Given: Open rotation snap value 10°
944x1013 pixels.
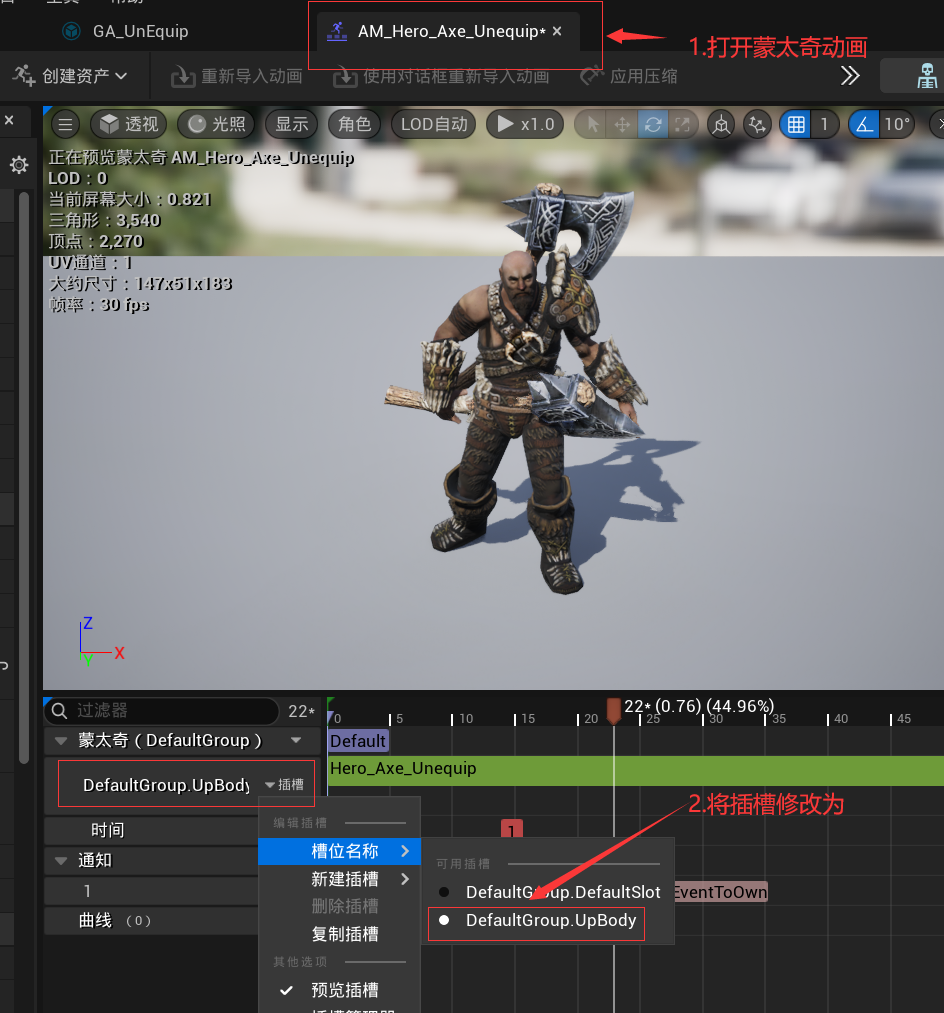Looking at the screenshot, I should (897, 124).
